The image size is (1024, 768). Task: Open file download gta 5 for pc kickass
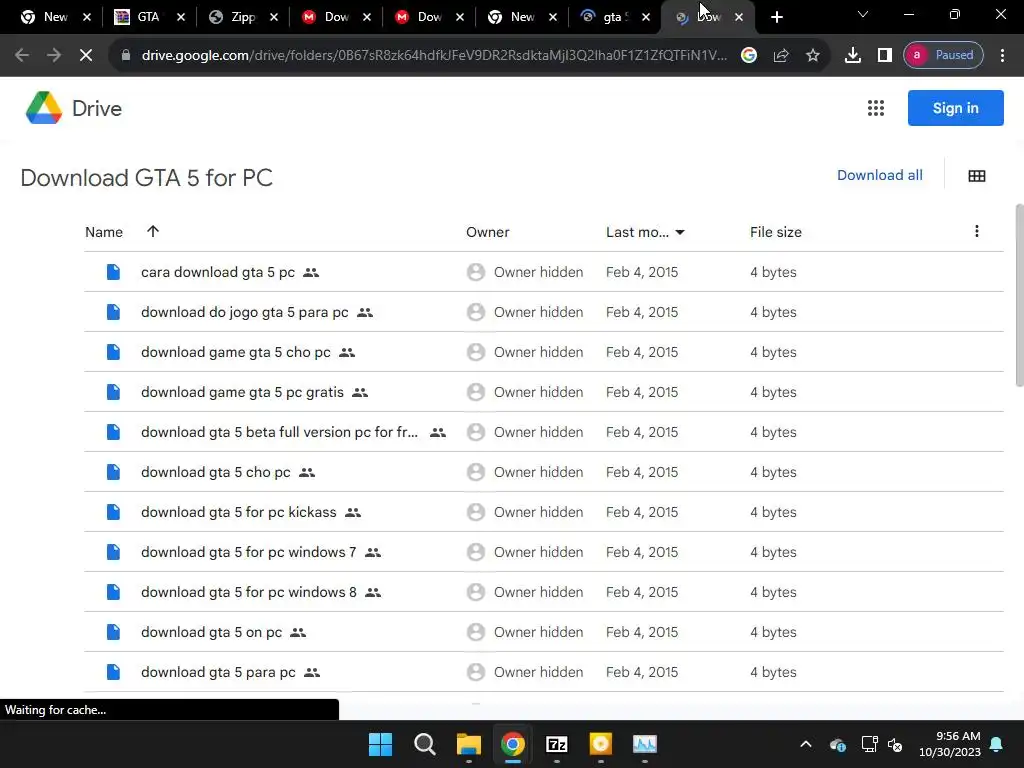pos(238,512)
